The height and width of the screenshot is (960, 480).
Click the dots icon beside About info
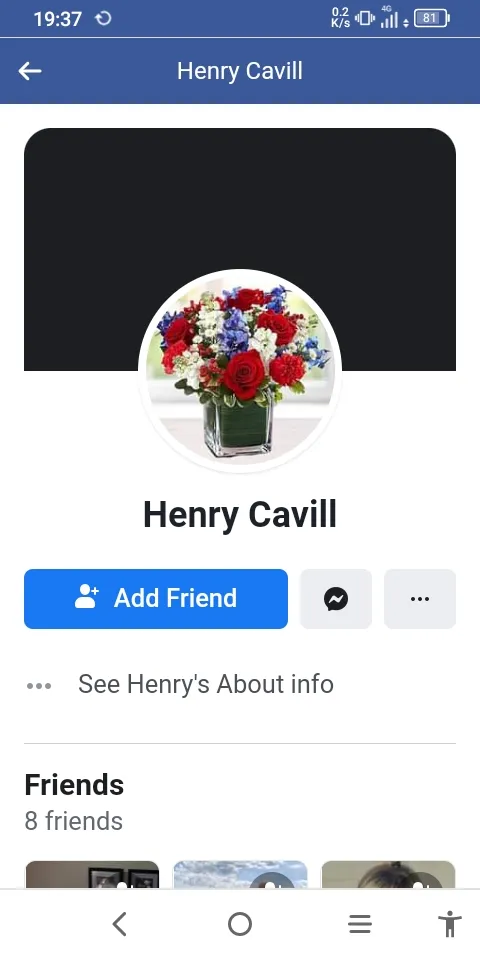tap(39, 686)
